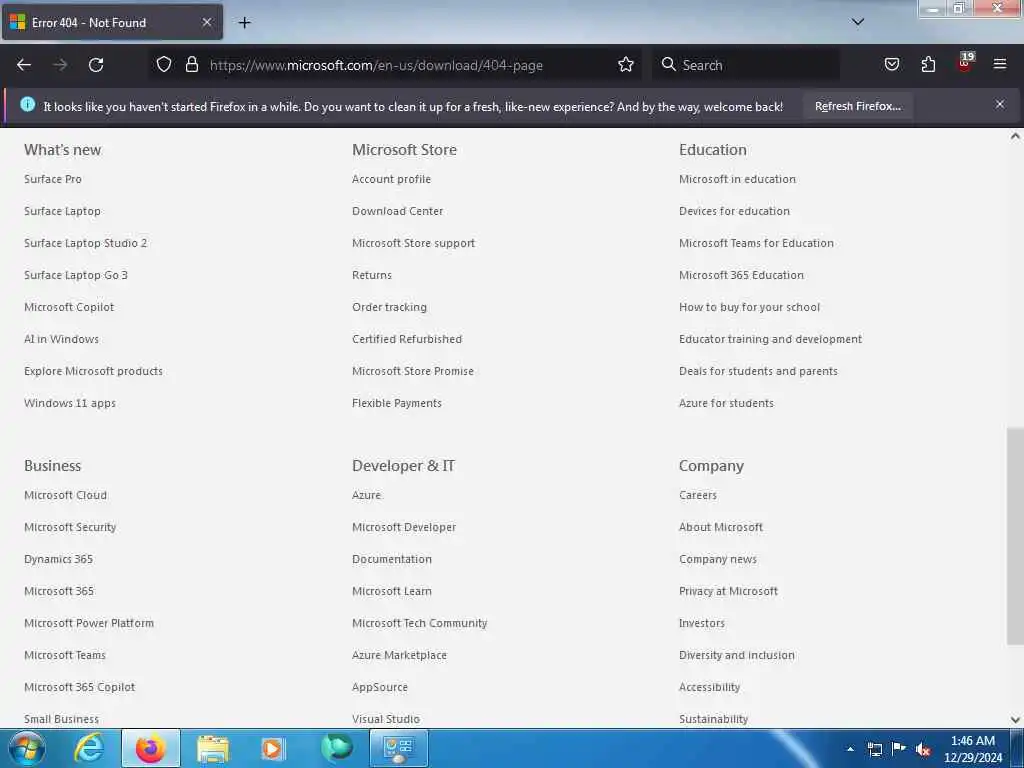Open the Firefox hamburger menu
The height and width of the screenshot is (768, 1024).
1000,64
